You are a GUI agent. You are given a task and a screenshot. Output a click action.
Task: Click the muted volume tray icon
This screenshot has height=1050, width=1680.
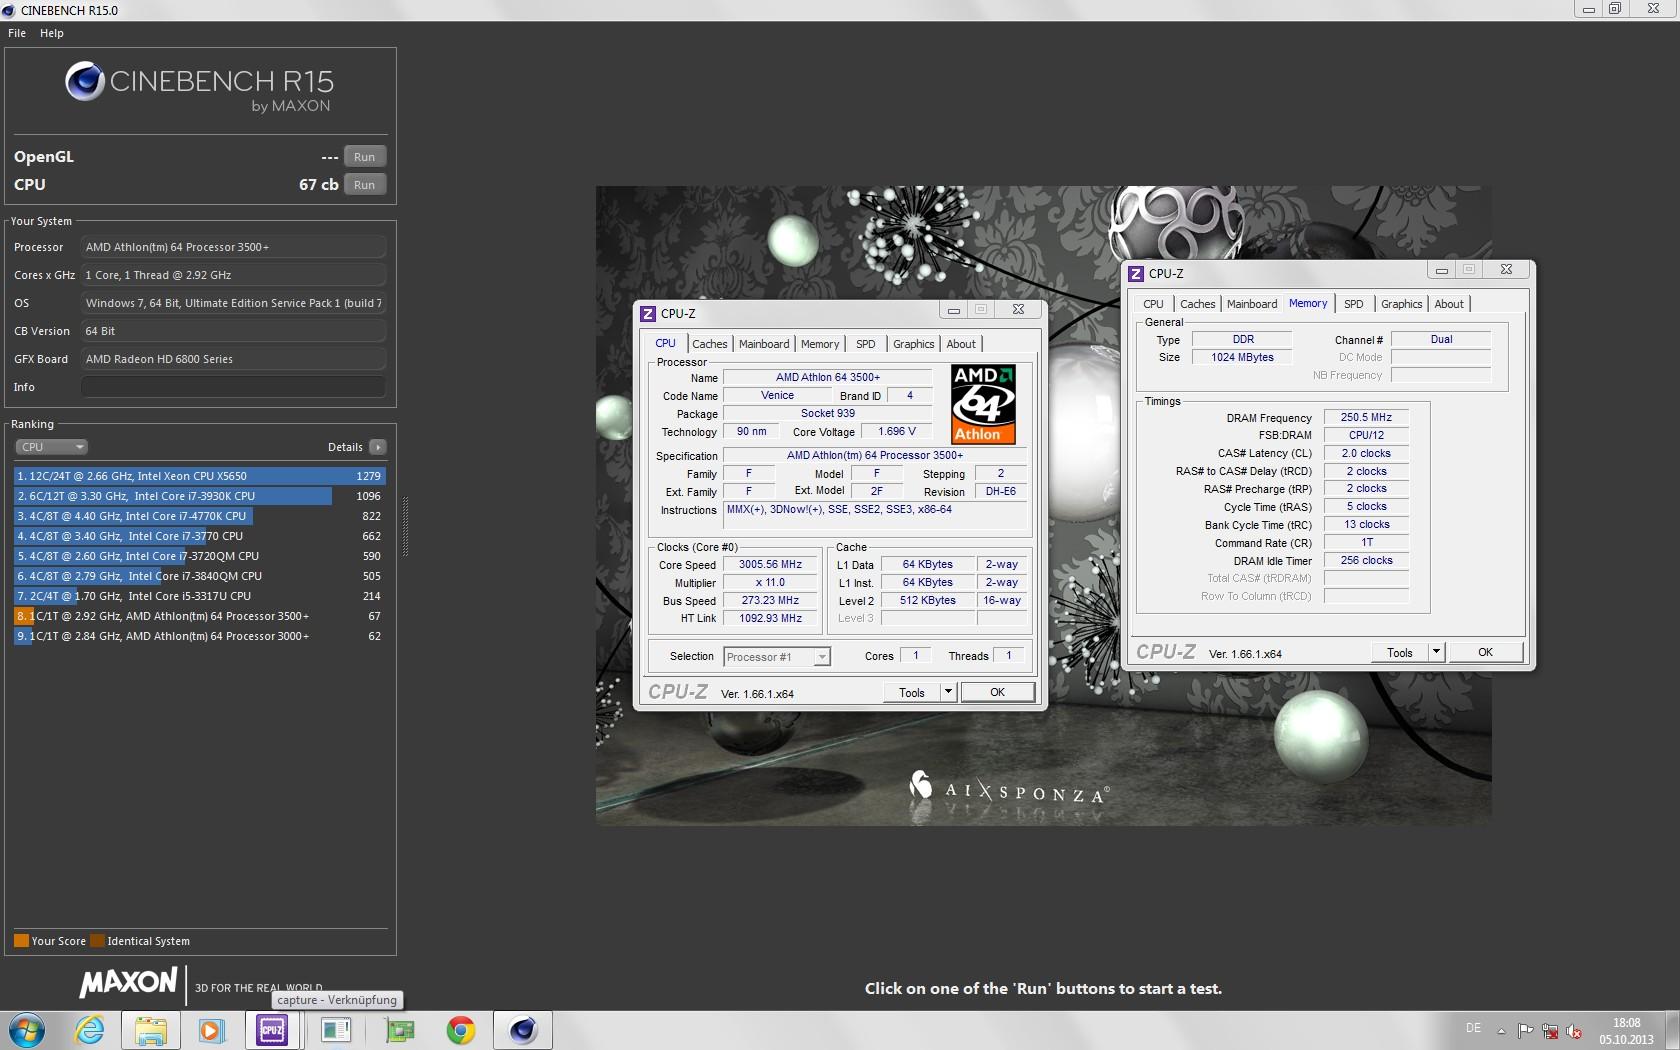click(1573, 1031)
